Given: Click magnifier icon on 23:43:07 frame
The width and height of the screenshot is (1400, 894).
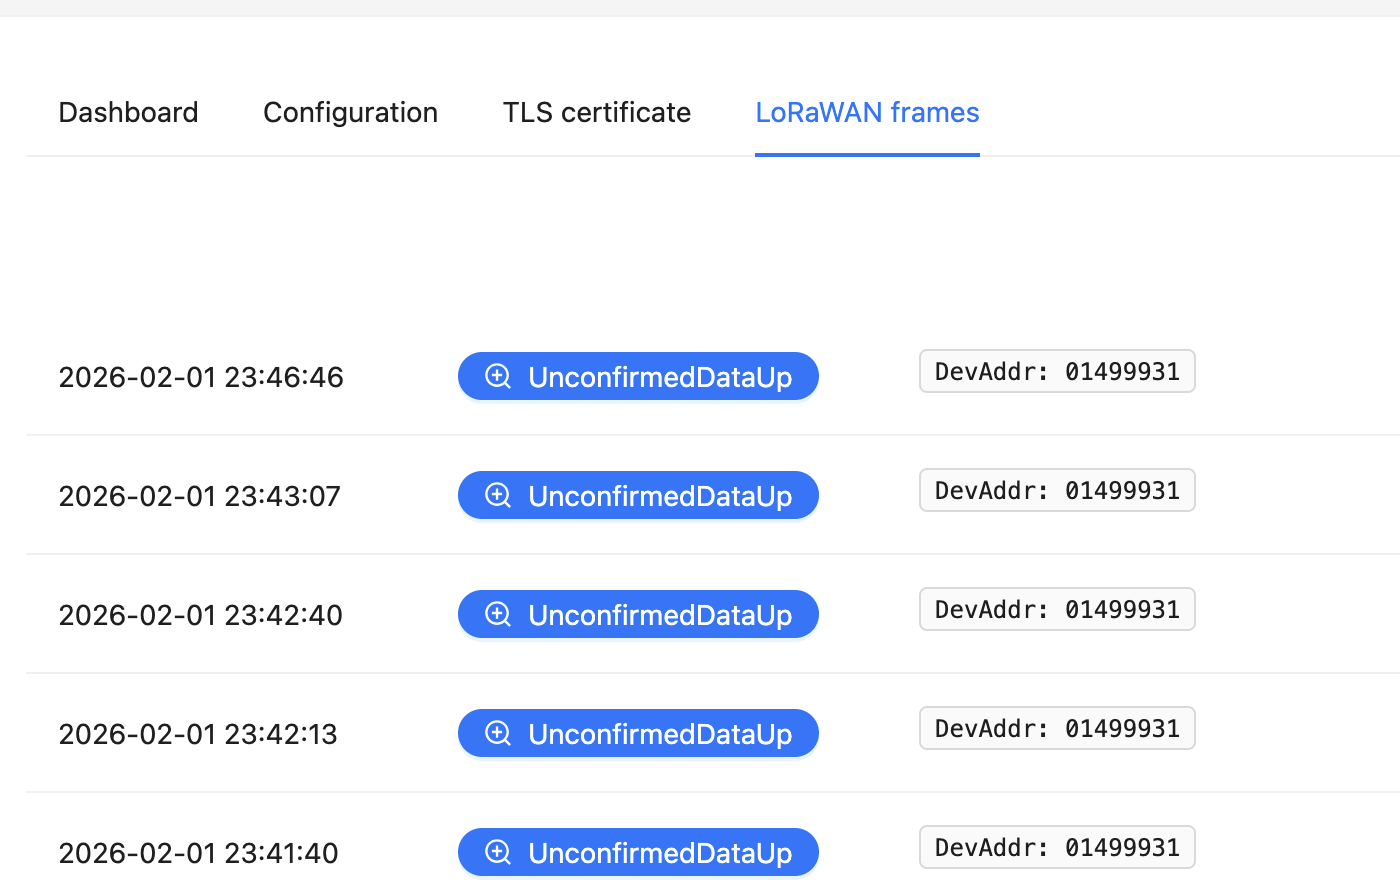Looking at the screenshot, I should coord(498,495).
